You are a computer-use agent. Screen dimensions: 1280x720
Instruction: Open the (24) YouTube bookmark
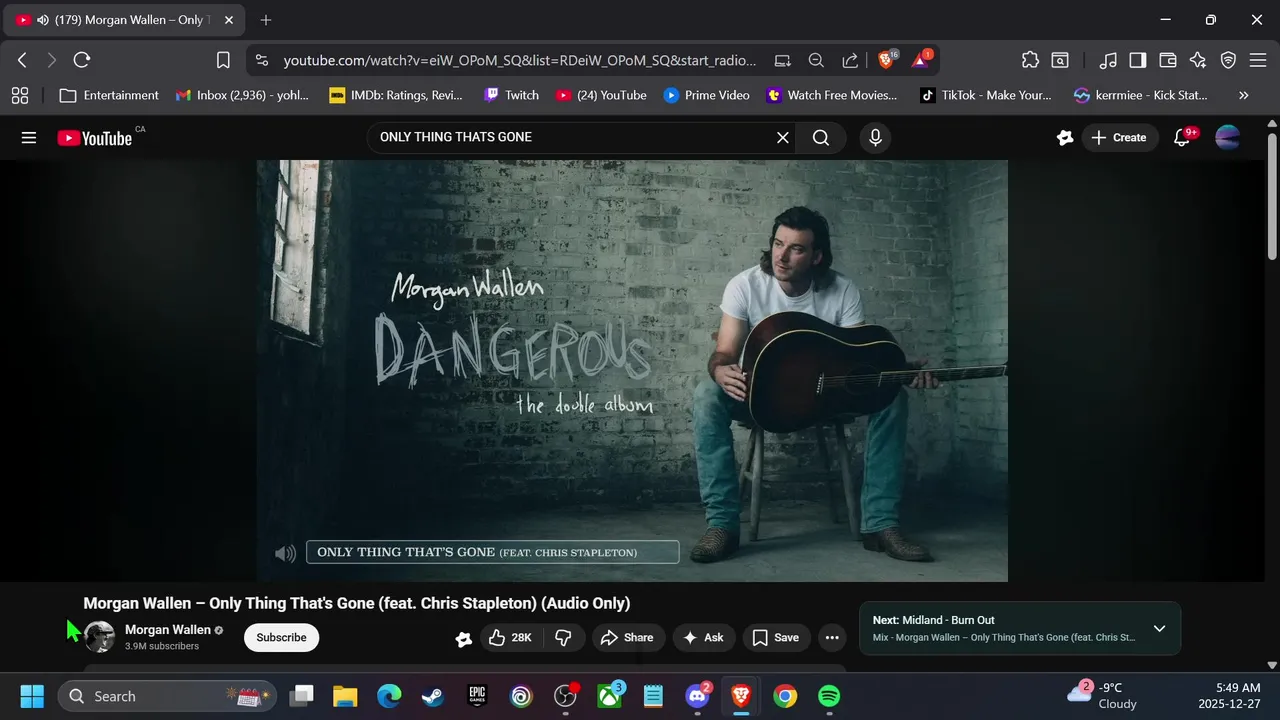coord(602,95)
